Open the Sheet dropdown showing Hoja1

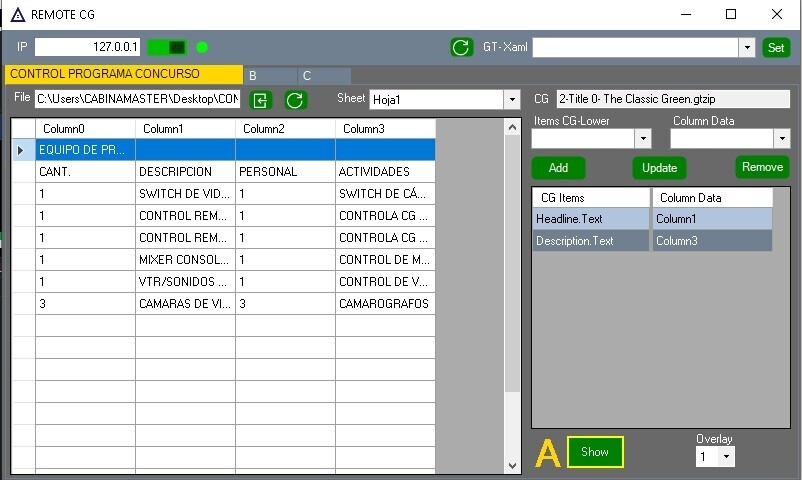point(512,99)
